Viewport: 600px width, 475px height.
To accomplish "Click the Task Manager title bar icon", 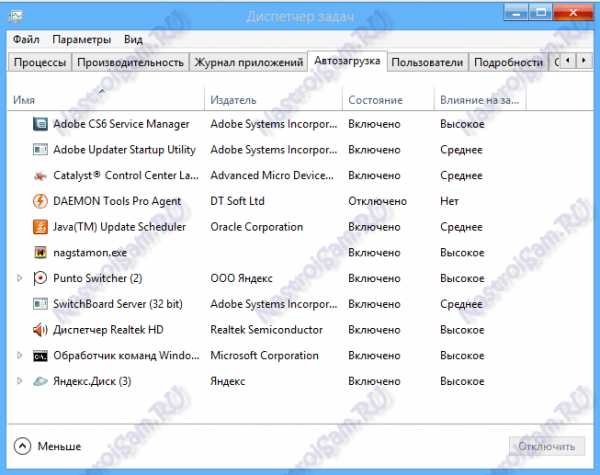I will 16,16.
